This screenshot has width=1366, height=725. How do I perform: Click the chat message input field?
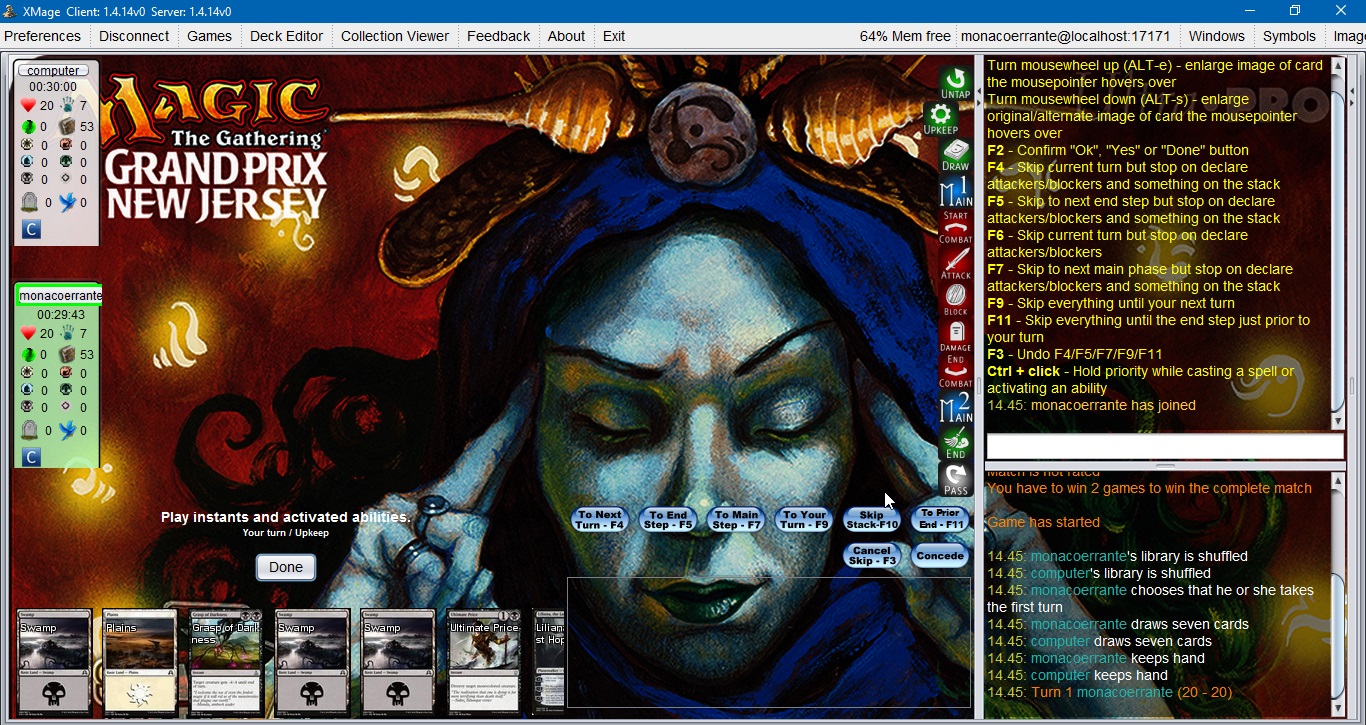click(x=1165, y=446)
